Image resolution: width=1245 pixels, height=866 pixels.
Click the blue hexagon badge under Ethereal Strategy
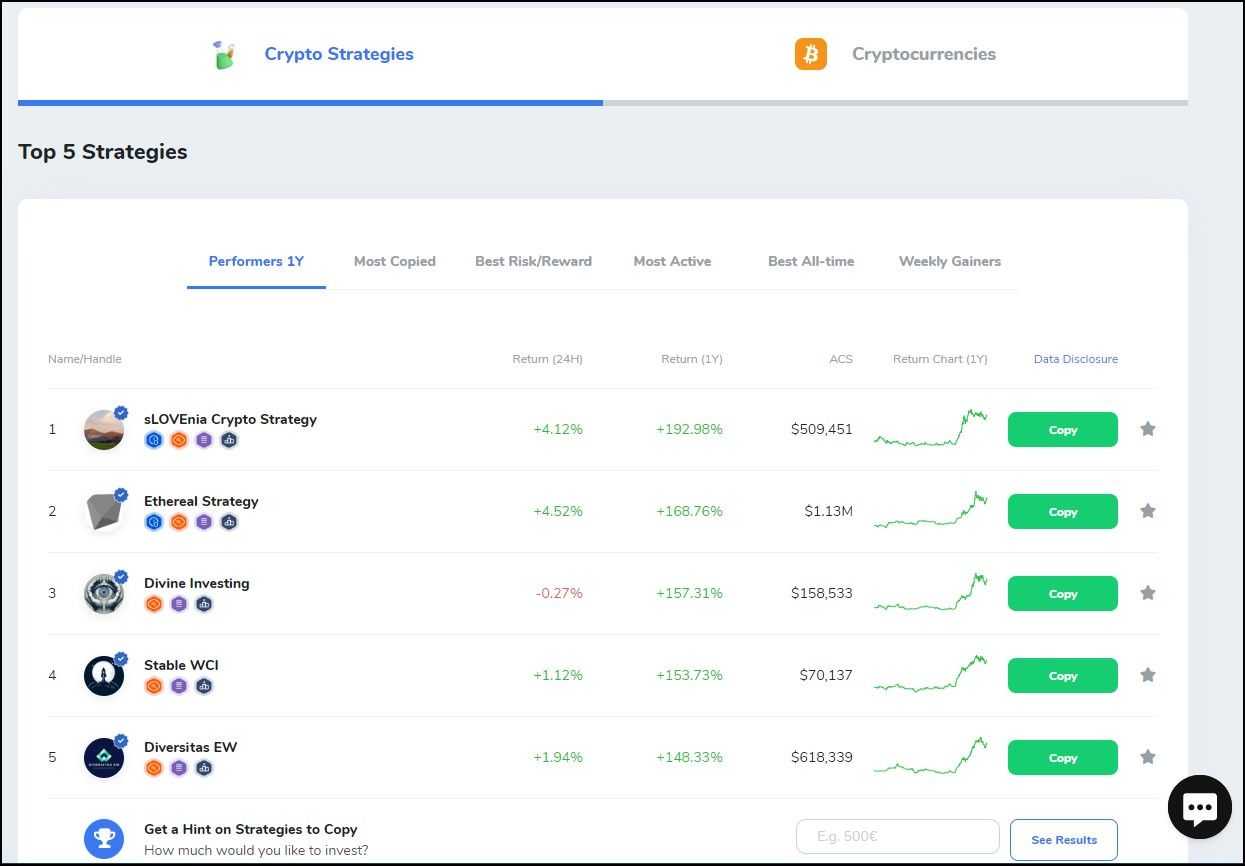tap(154, 521)
